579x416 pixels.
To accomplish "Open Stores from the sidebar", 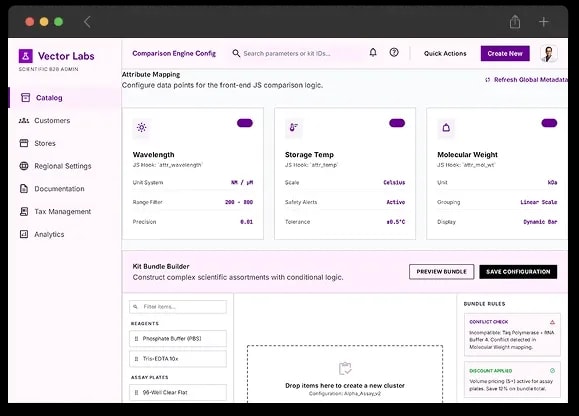I will pyautogui.click(x=65, y=143).
